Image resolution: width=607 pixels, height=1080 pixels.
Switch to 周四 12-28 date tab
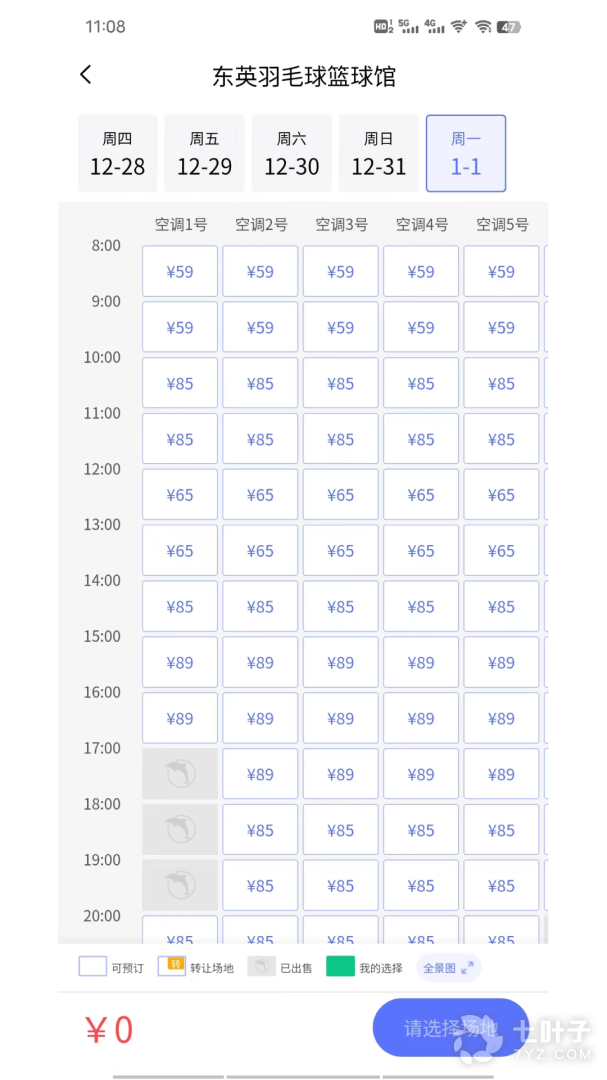(118, 154)
